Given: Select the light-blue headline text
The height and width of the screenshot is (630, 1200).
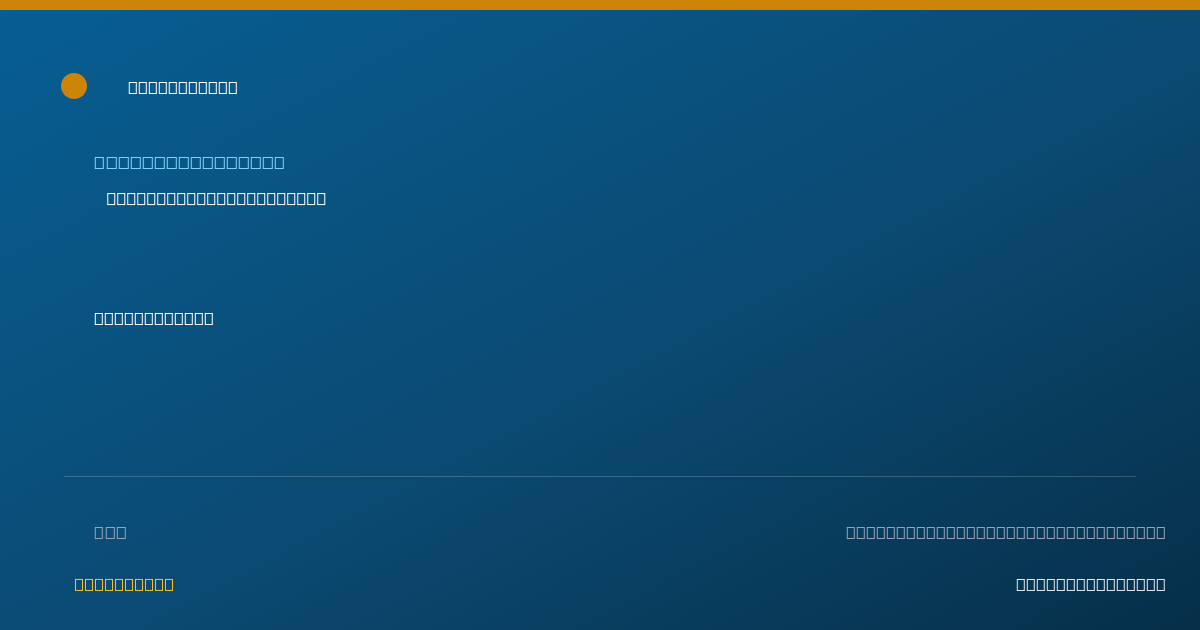Looking at the screenshot, I should tap(189, 162).
